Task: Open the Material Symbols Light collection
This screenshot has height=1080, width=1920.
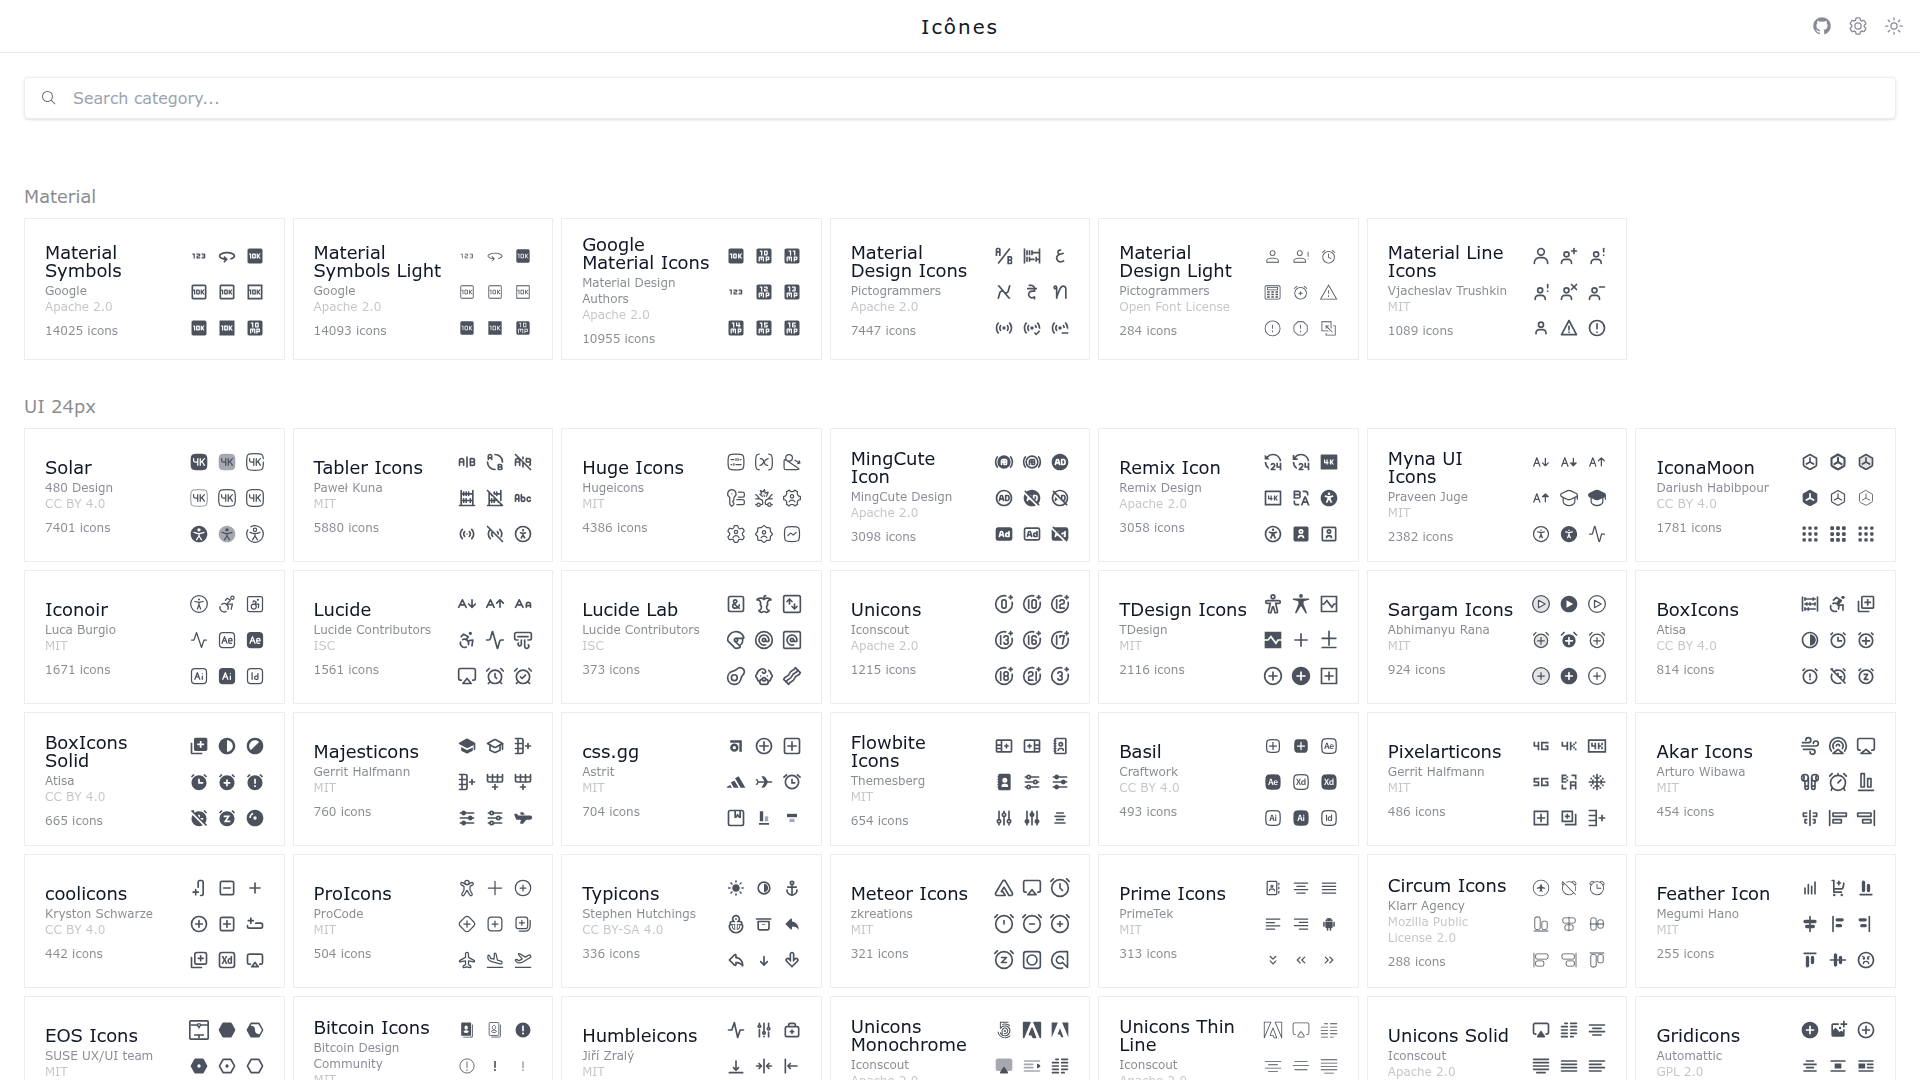Action: click(423, 289)
